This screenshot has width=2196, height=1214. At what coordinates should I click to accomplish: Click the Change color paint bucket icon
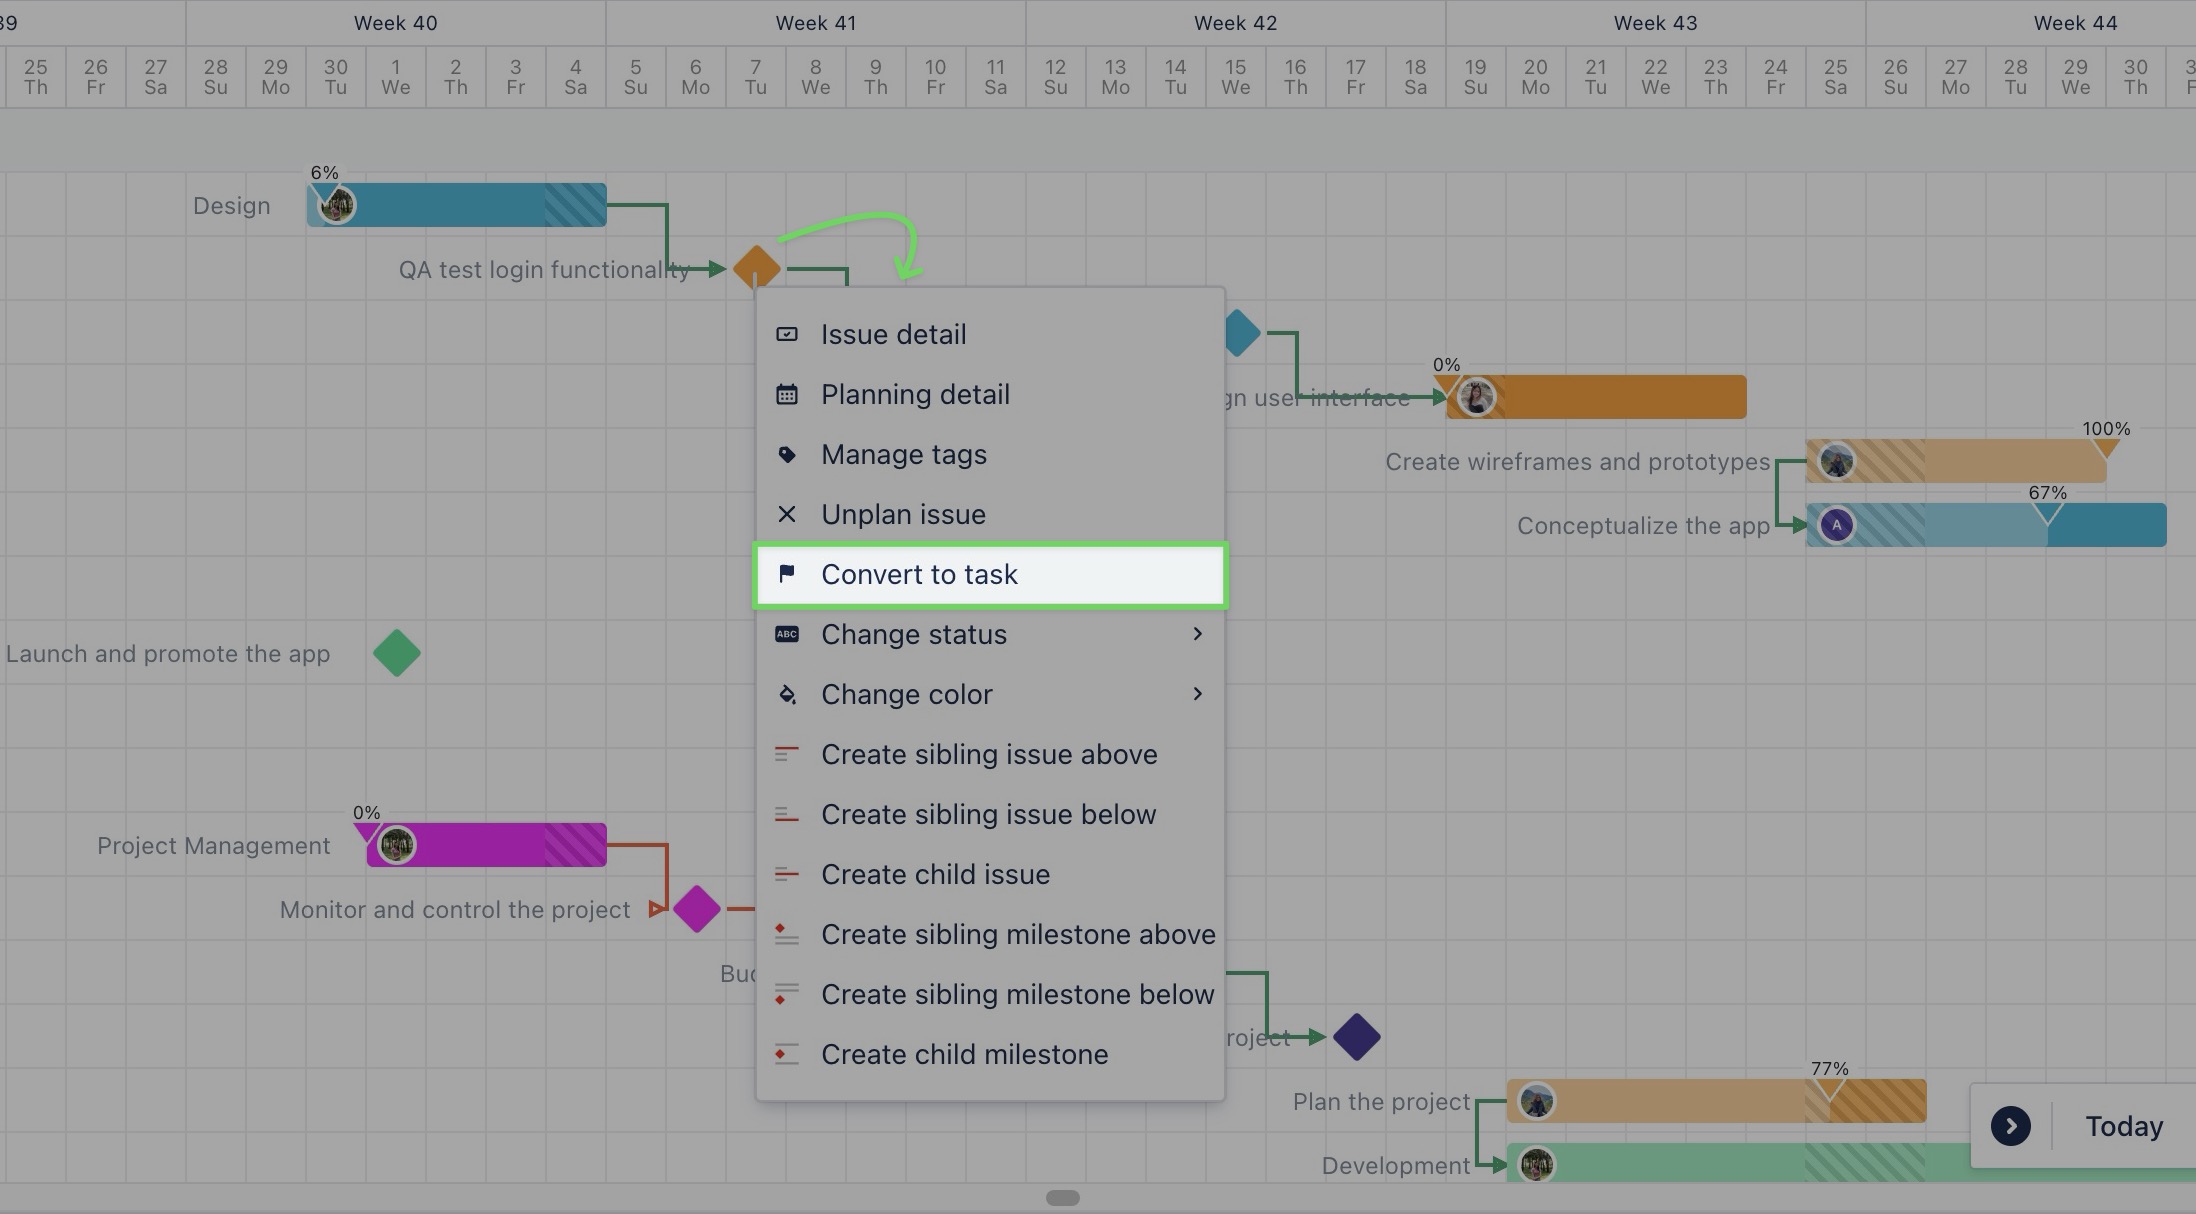[x=787, y=694]
